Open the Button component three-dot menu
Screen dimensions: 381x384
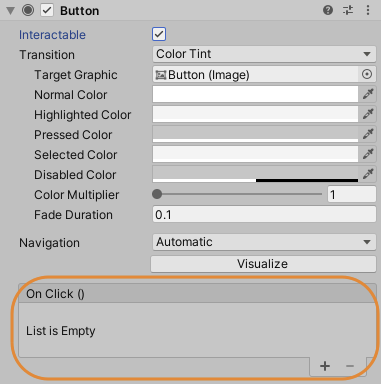click(368, 10)
